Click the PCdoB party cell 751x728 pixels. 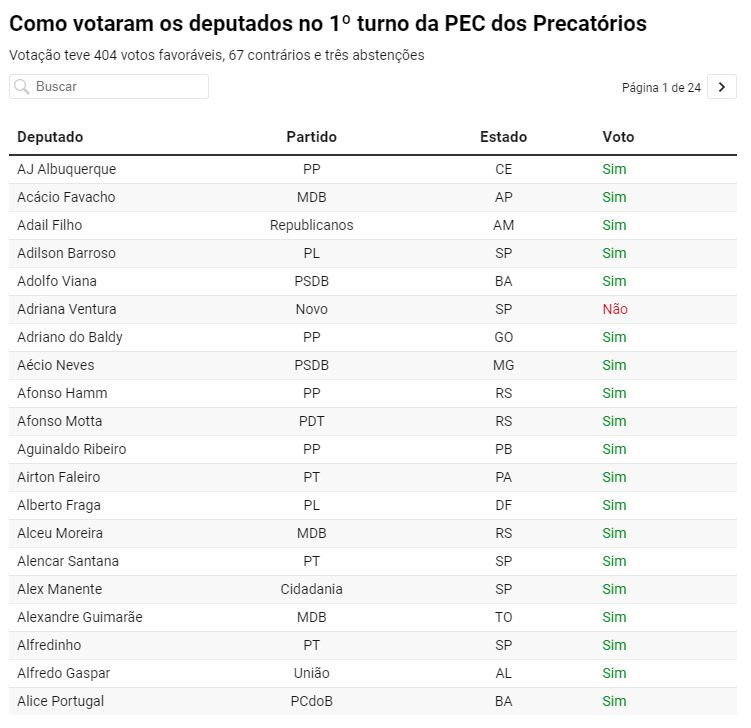click(311, 702)
